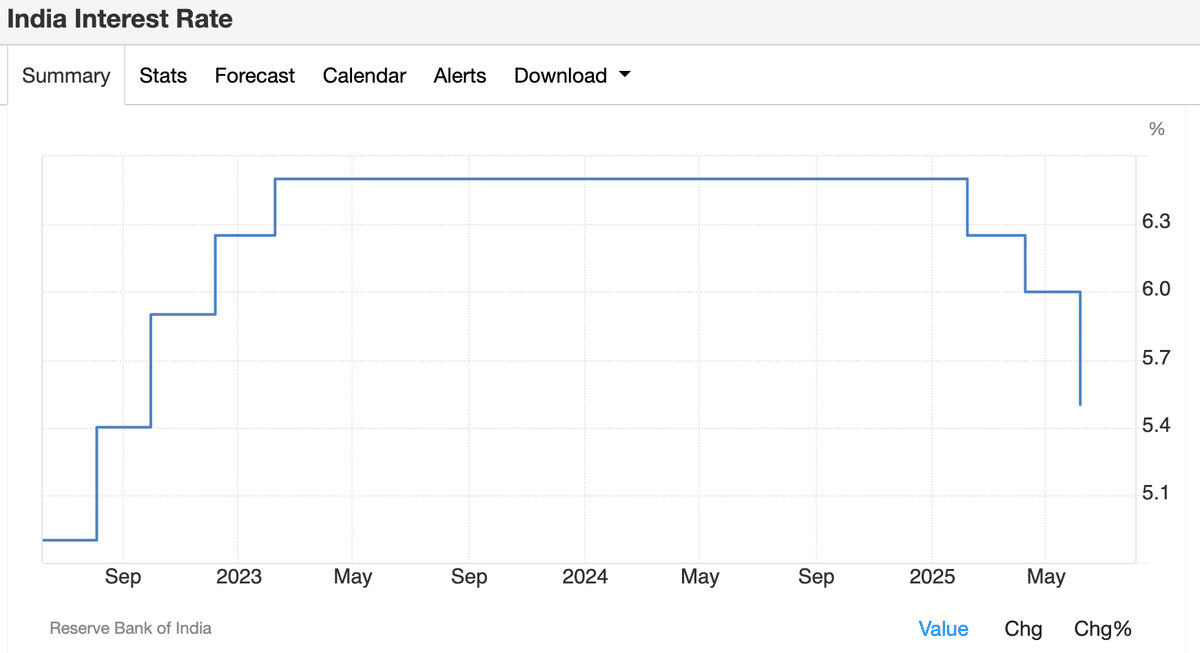The height and width of the screenshot is (653, 1200).
Task: Open the Alerts tab
Action: pyautogui.click(x=460, y=76)
